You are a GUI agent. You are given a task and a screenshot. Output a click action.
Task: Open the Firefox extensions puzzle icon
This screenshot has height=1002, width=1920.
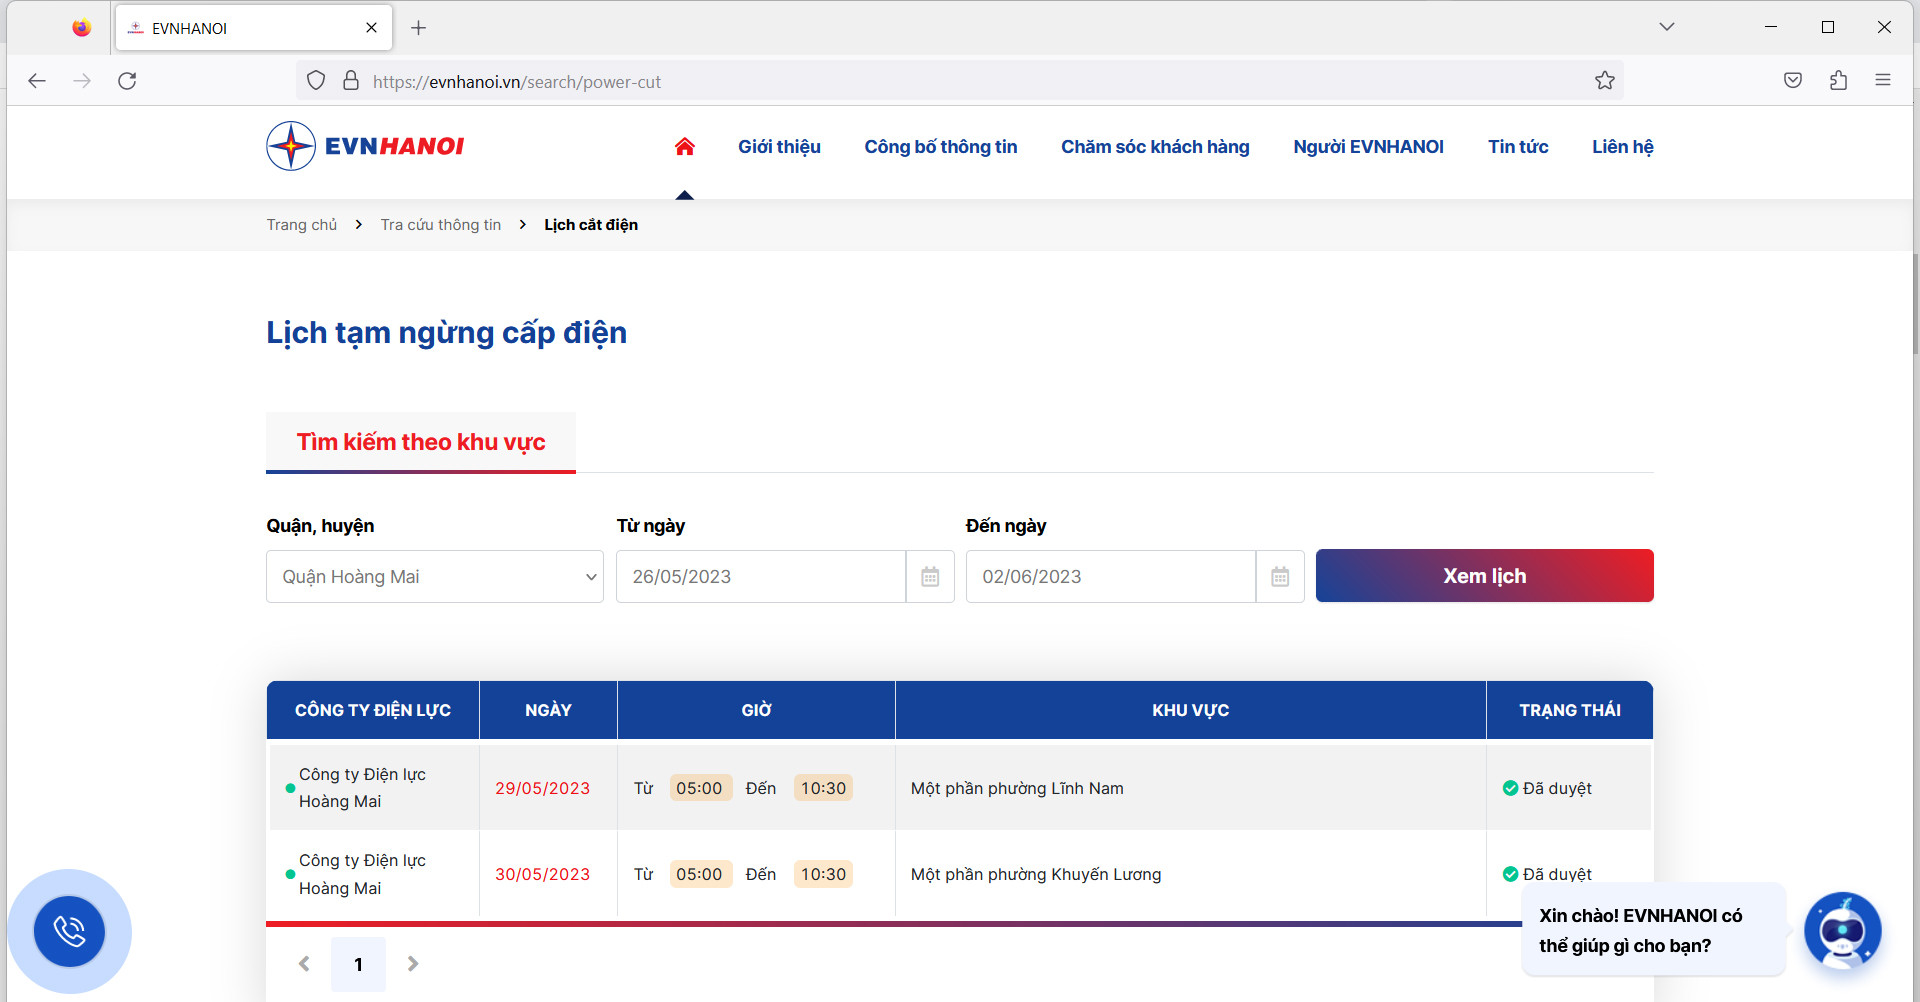tap(1838, 81)
